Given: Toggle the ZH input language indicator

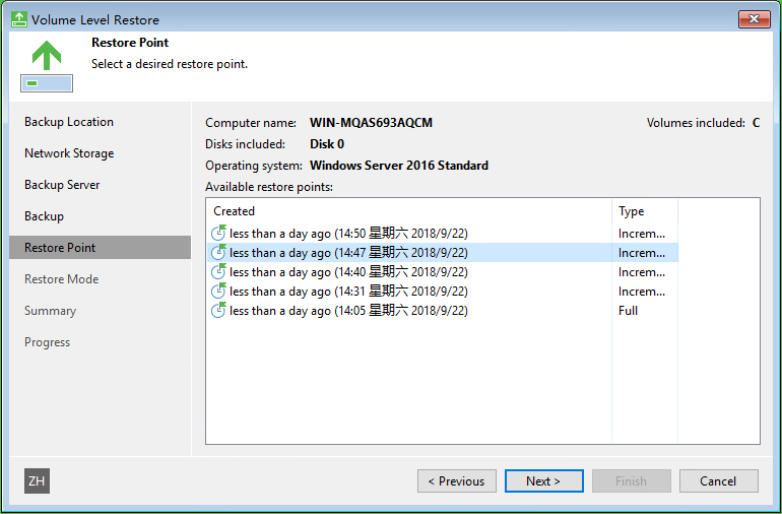Looking at the screenshot, I should tap(37, 481).
